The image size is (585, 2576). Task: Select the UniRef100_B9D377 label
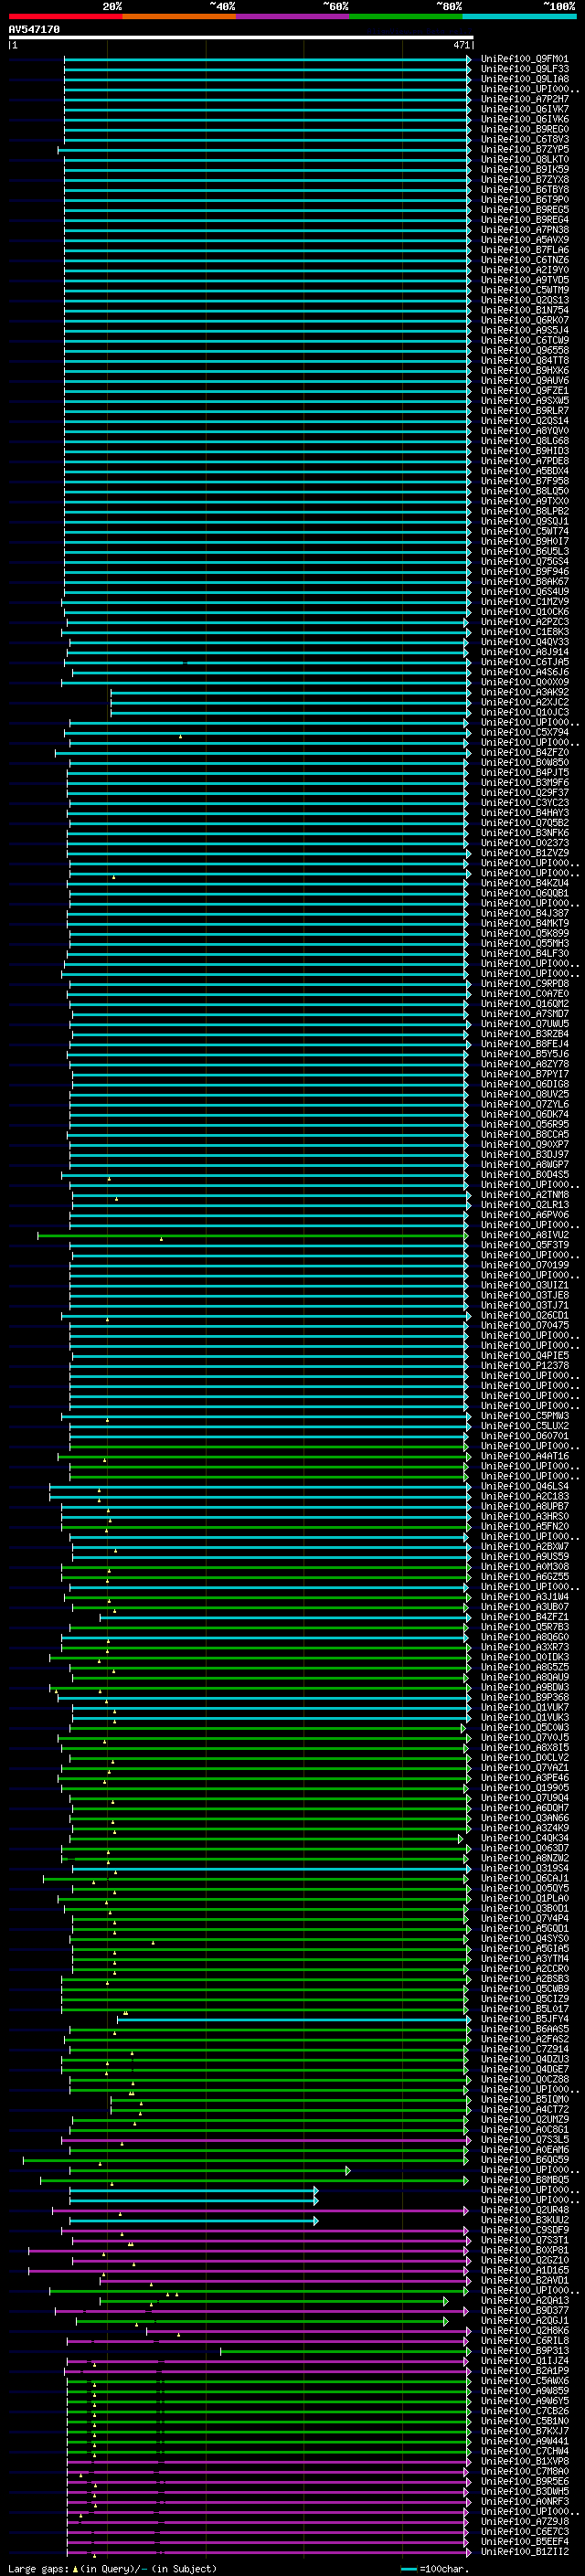click(524, 2310)
